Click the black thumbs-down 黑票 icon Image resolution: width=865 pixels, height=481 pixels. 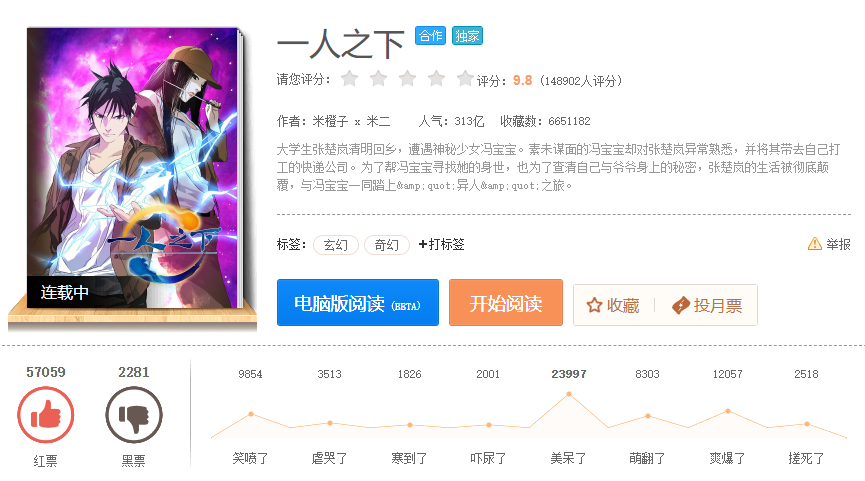(134, 415)
